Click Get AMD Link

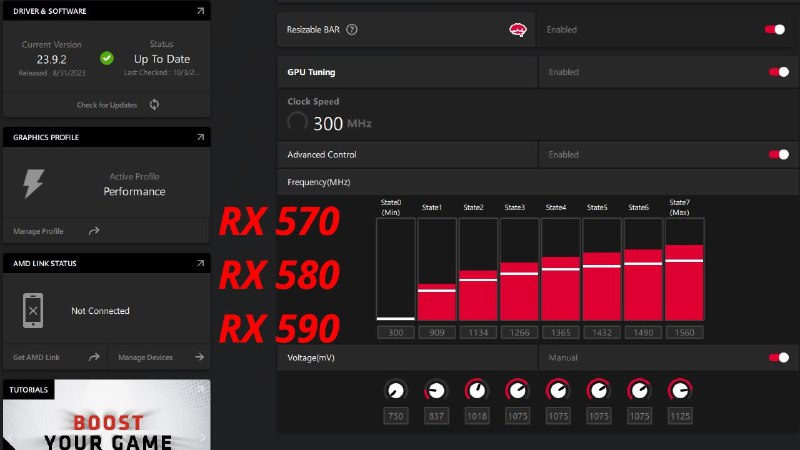tap(36, 357)
